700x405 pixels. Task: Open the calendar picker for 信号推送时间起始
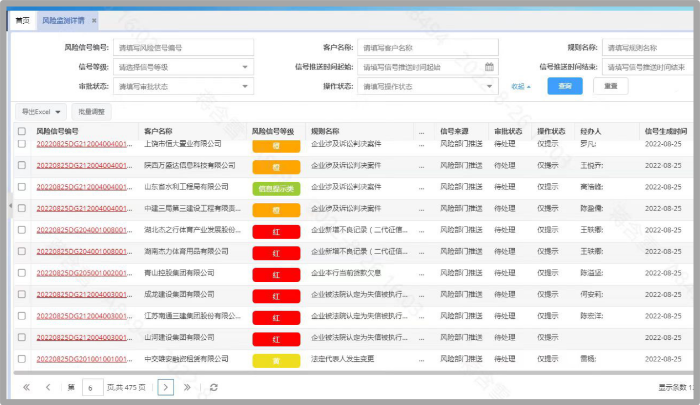pyautogui.click(x=489, y=67)
